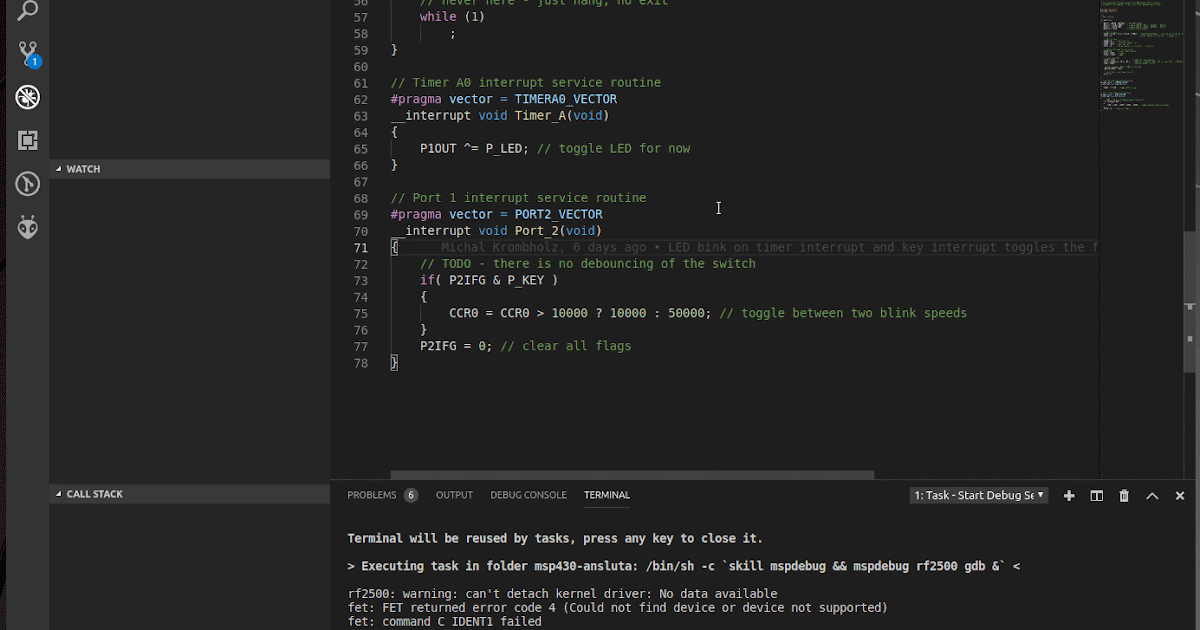
Task: Switch to the DEBUG CONSOLE tab
Action: [x=528, y=495]
